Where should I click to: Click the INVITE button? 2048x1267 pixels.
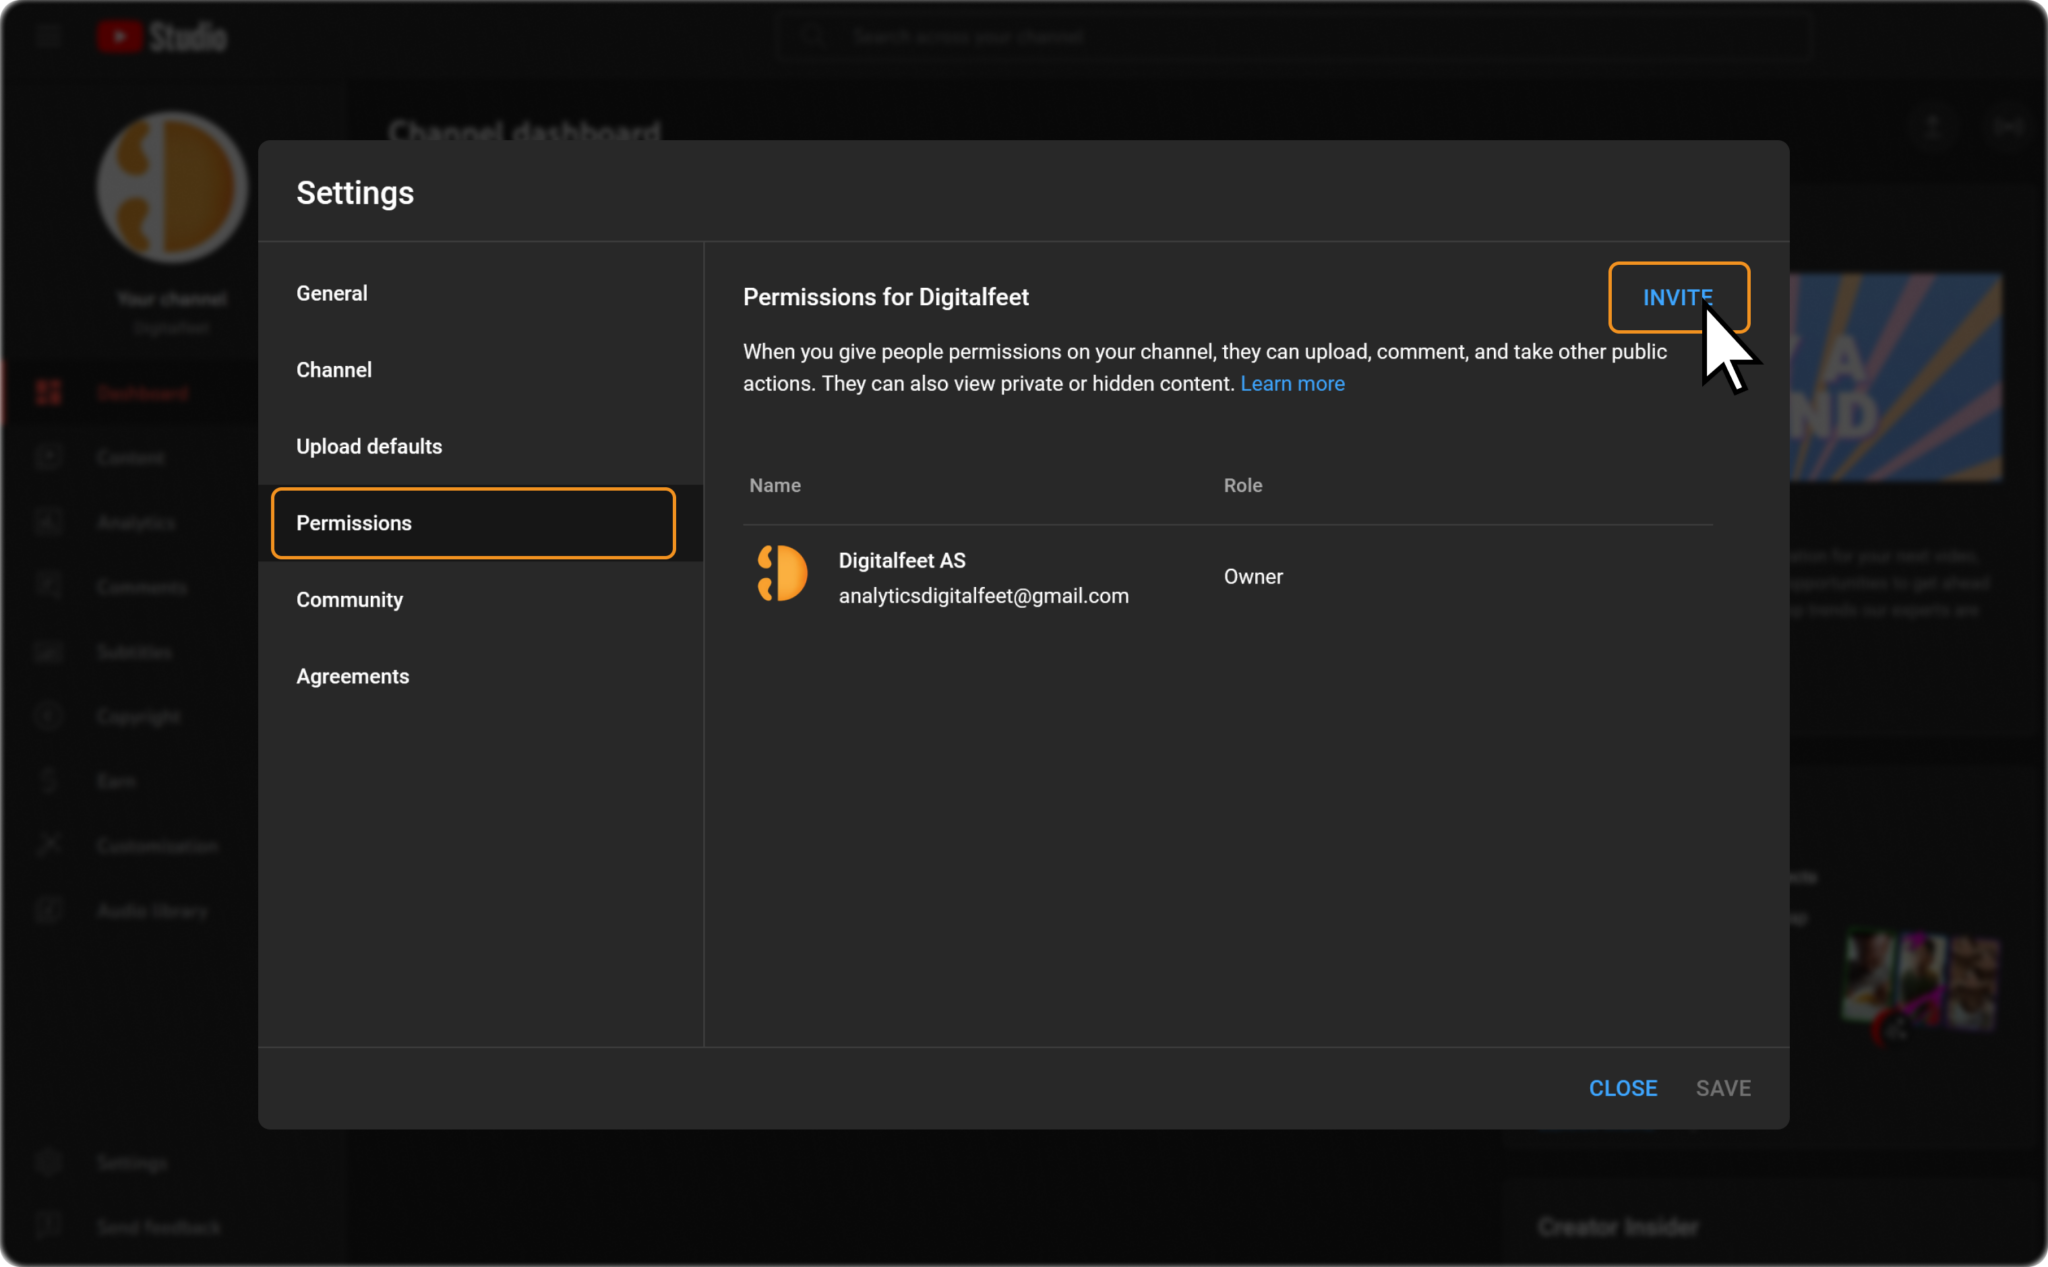coord(1678,297)
